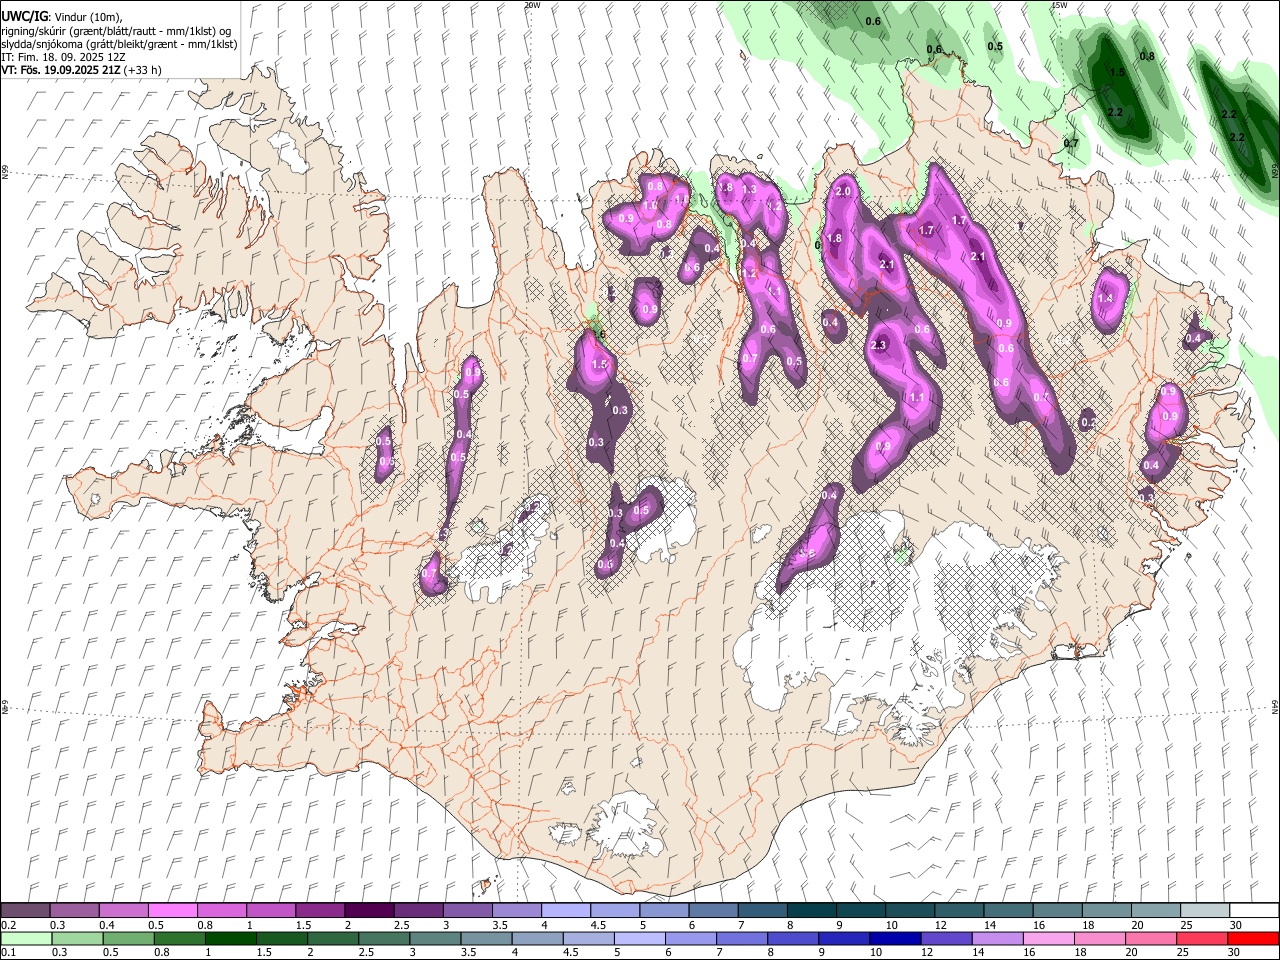Click the 66N latitude label on right edge
Image resolution: width=1280 pixels, height=960 pixels.
click(1275, 170)
